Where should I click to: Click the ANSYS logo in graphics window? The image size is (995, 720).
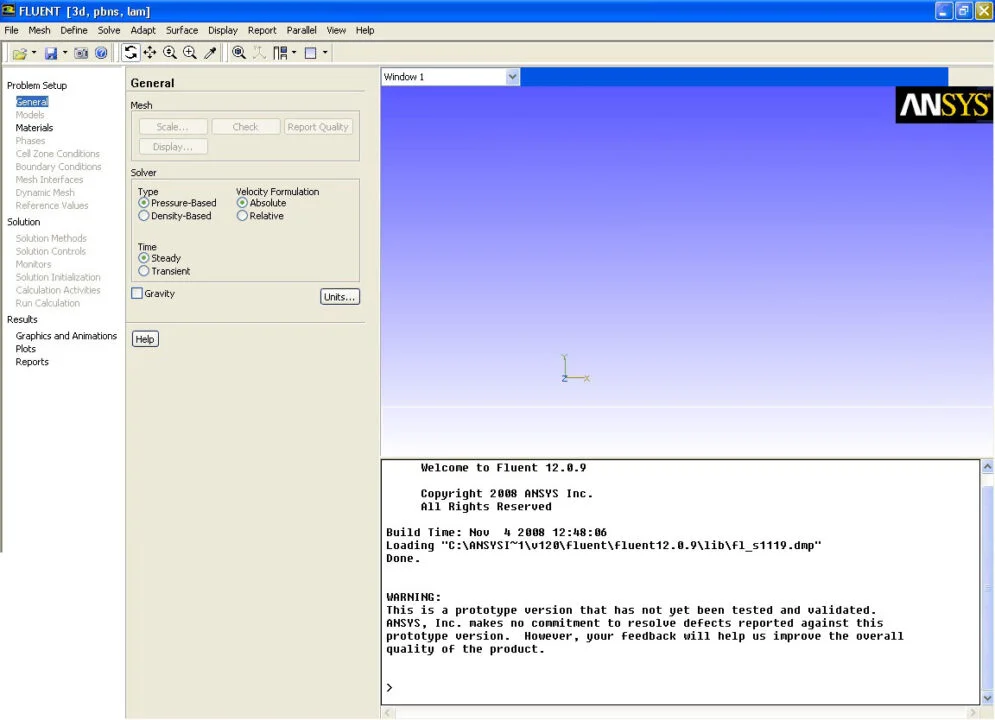(x=944, y=105)
